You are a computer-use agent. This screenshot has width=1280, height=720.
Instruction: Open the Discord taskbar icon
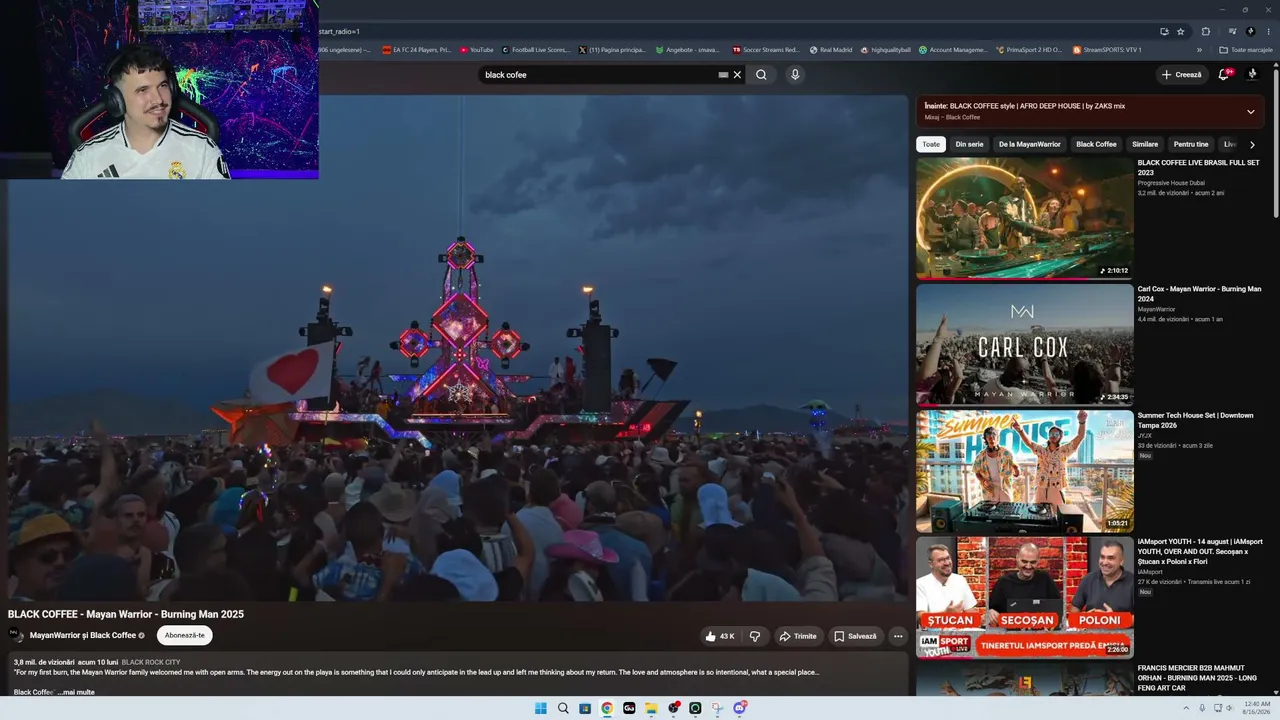pos(739,708)
